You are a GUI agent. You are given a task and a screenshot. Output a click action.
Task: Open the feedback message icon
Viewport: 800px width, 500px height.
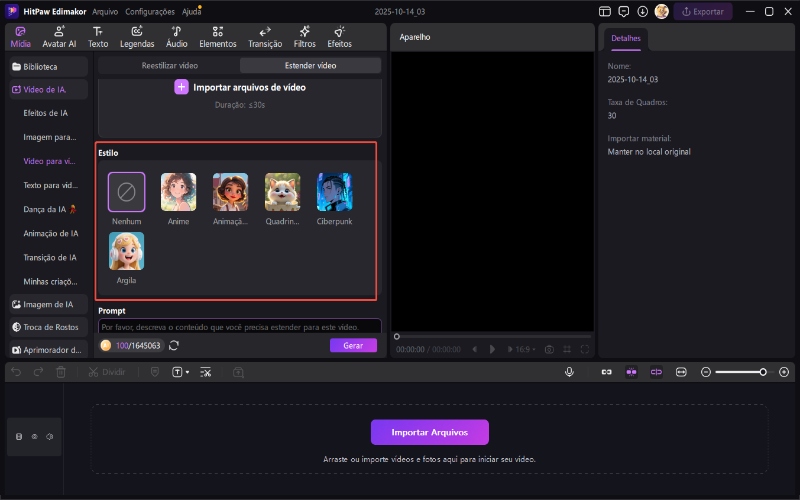coord(623,11)
